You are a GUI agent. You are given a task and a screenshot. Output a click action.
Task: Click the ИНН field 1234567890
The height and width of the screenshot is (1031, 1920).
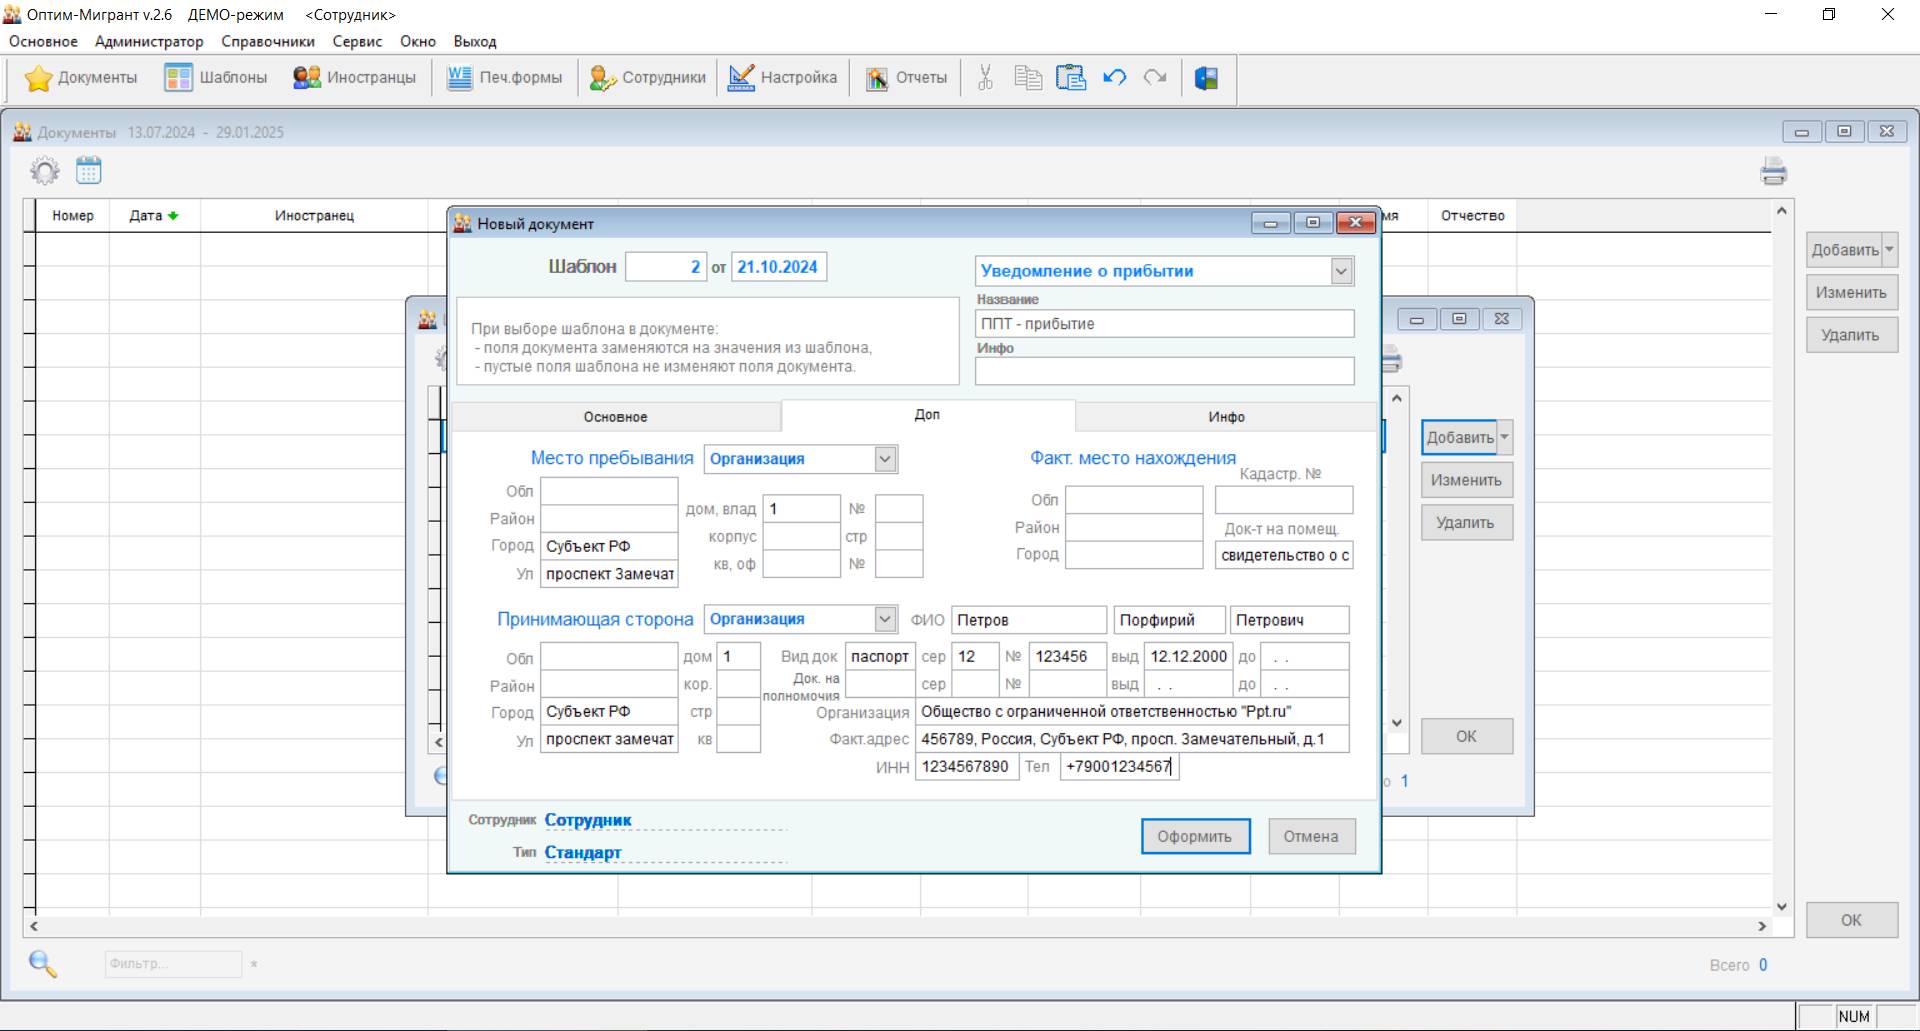coord(967,767)
